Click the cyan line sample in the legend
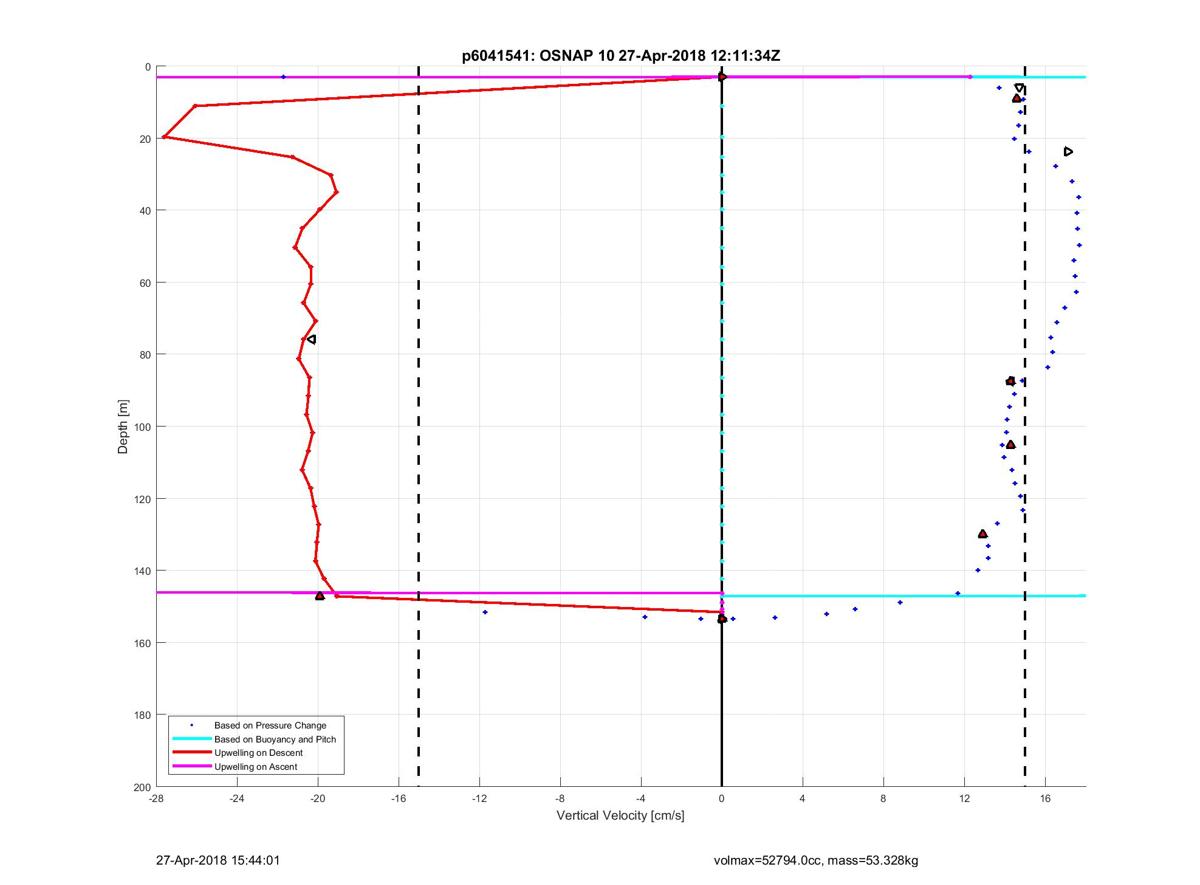This screenshot has height=885, width=1200. [x=191, y=739]
